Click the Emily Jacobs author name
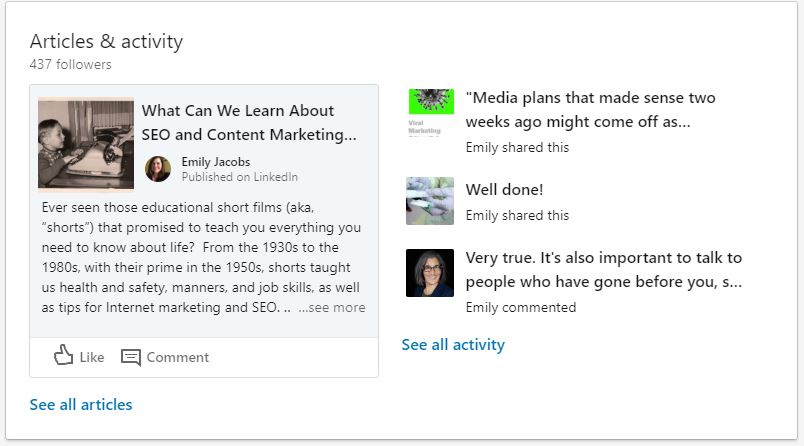804x446 pixels. (x=216, y=162)
